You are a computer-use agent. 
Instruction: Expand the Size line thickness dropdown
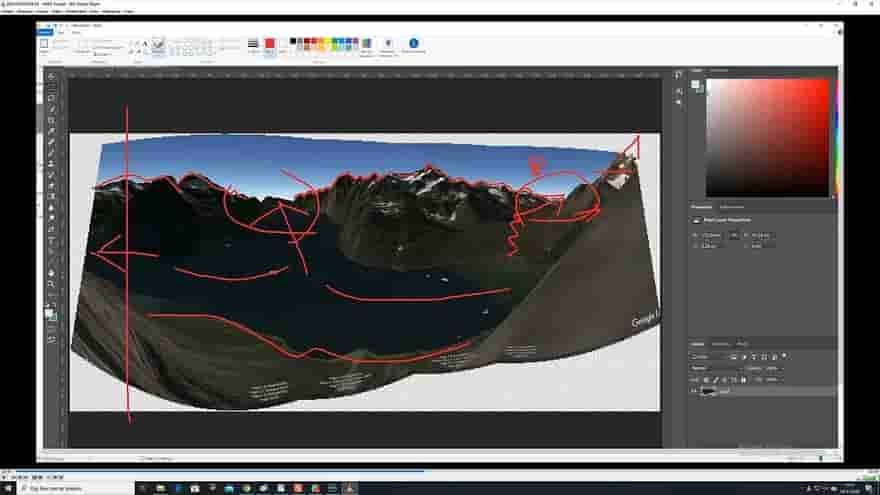pyautogui.click(x=252, y=46)
